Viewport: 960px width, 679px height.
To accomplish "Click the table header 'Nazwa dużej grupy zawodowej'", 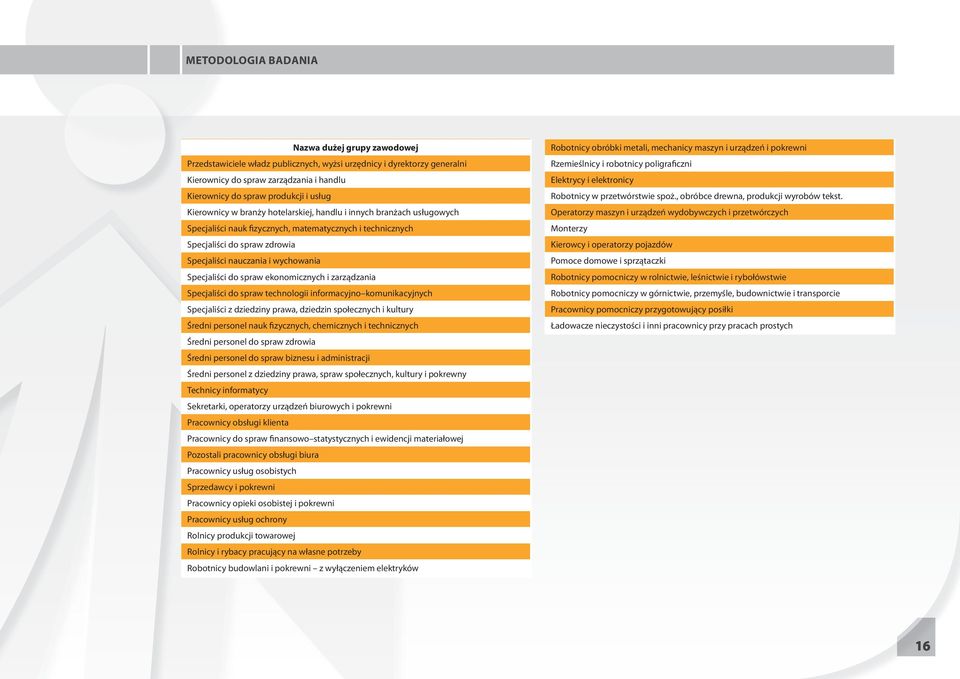I will (x=355, y=148).
